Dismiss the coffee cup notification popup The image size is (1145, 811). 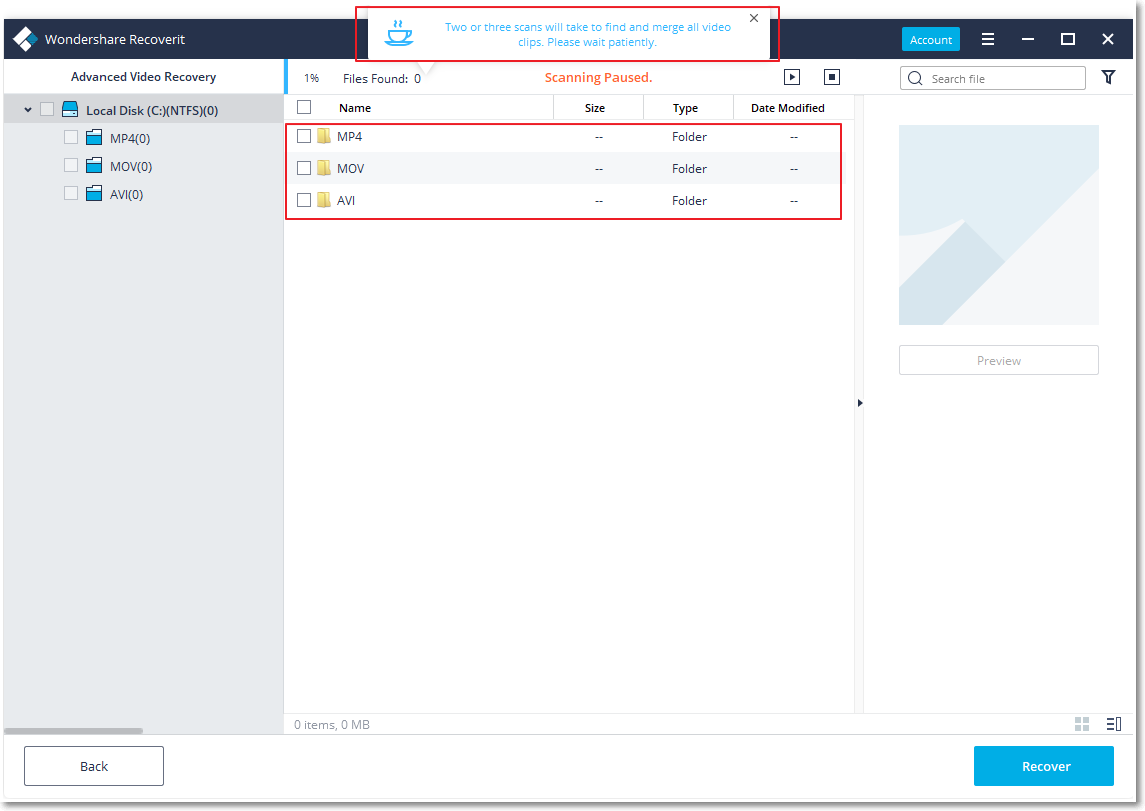[754, 18]
